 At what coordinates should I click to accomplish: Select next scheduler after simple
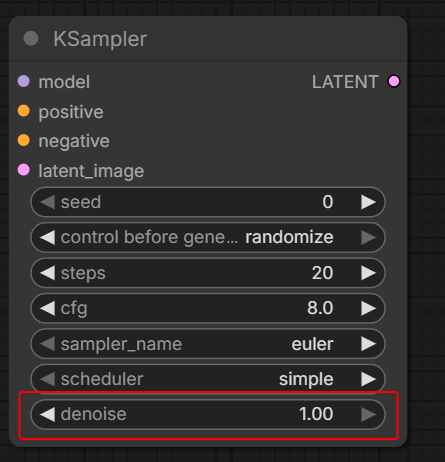click(368, 379)
